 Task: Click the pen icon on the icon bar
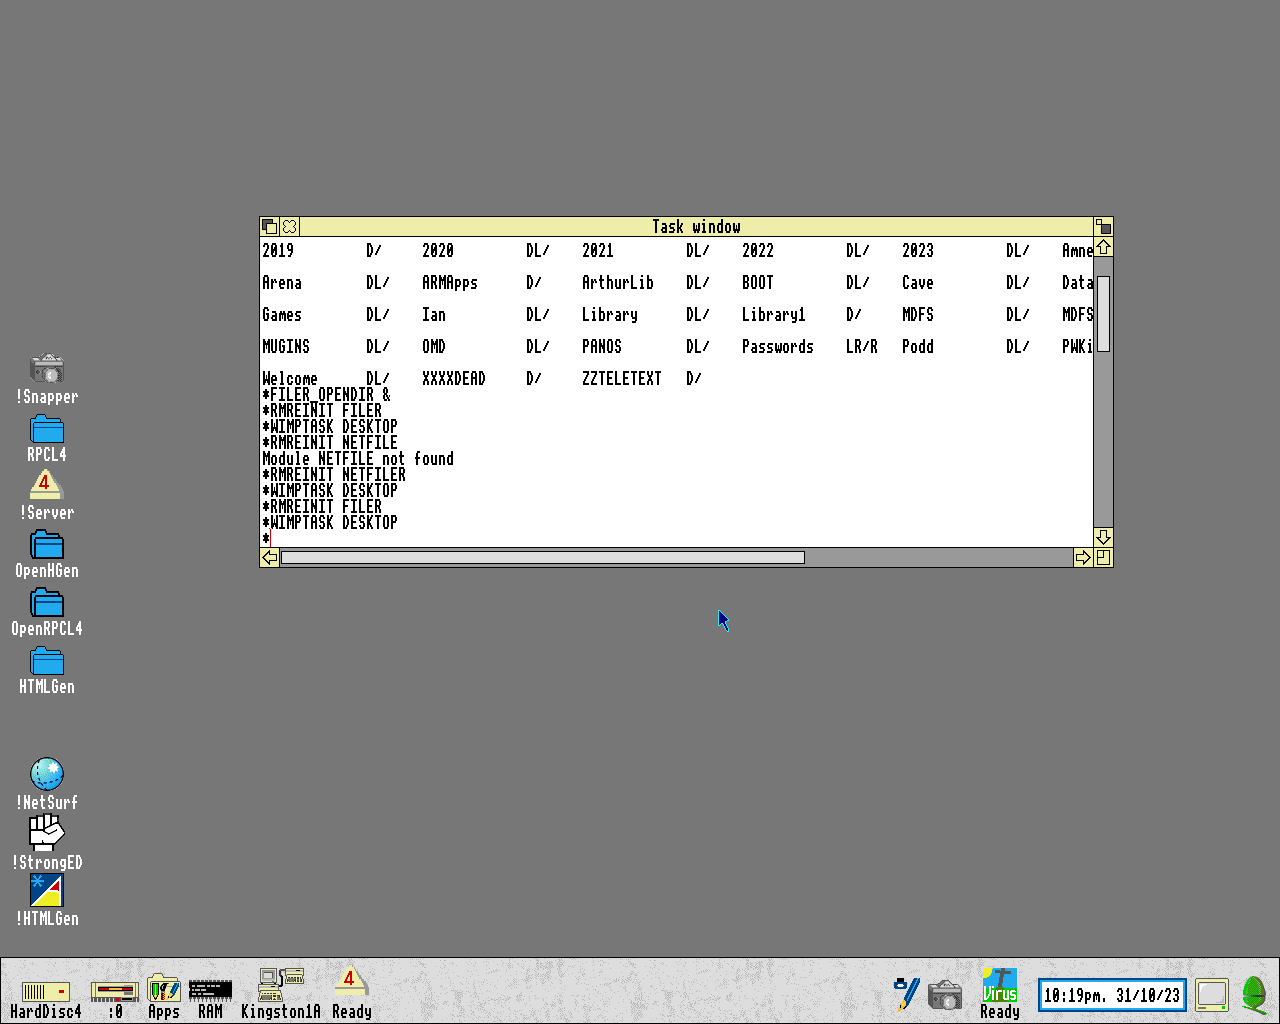tap(907, 993)
